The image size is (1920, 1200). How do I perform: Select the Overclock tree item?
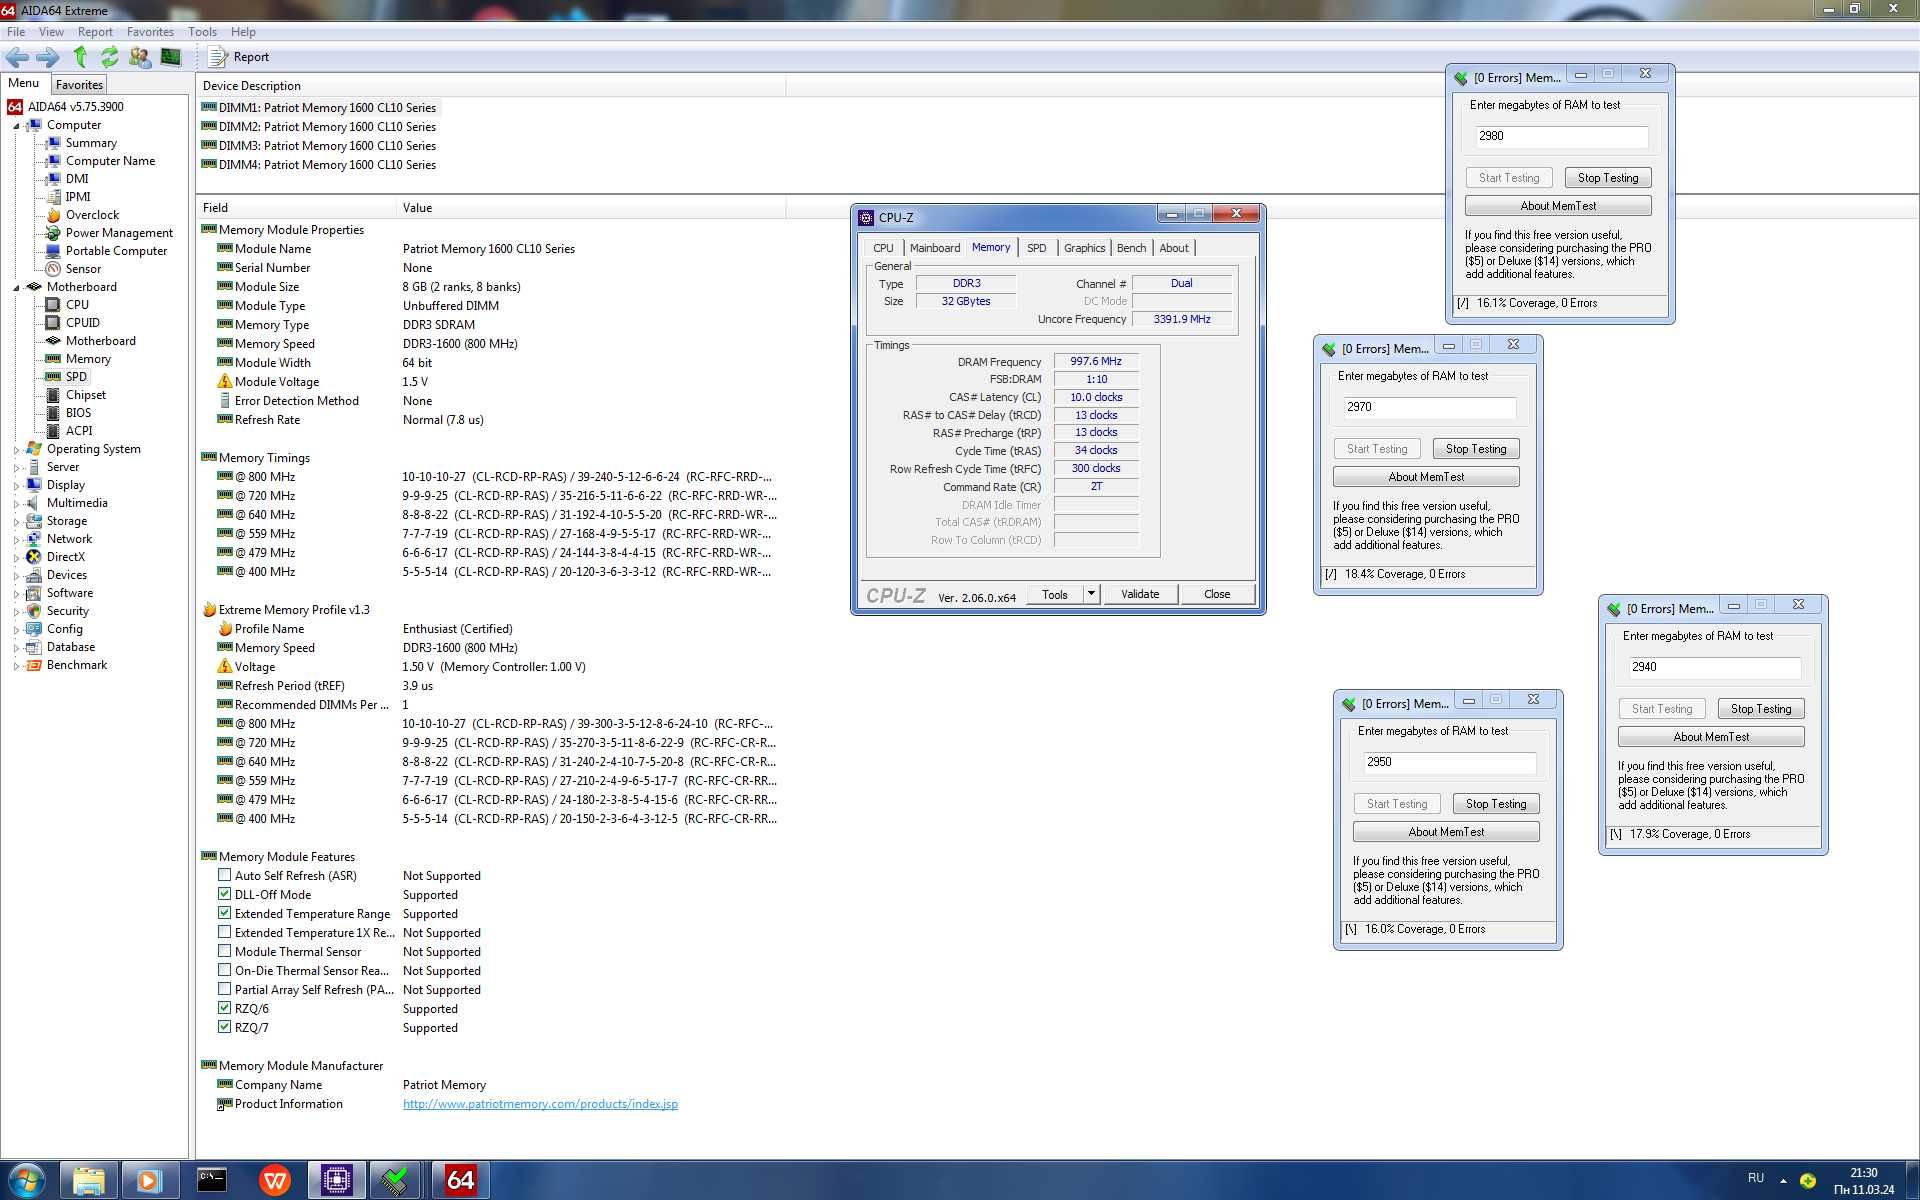pyautogui.click(x=92, y=215)
